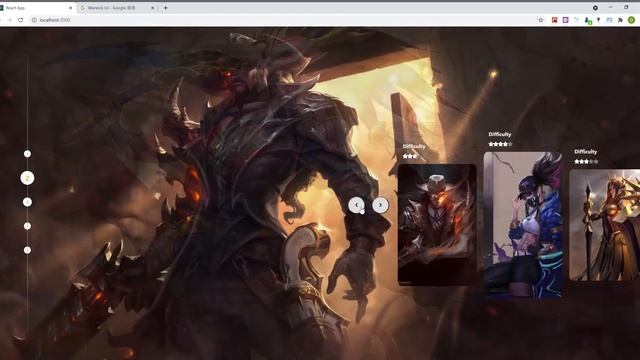This screenshot has height=360, width=640.
Task: Select the fourth slide indicator dot
Action: coord(27,226)
